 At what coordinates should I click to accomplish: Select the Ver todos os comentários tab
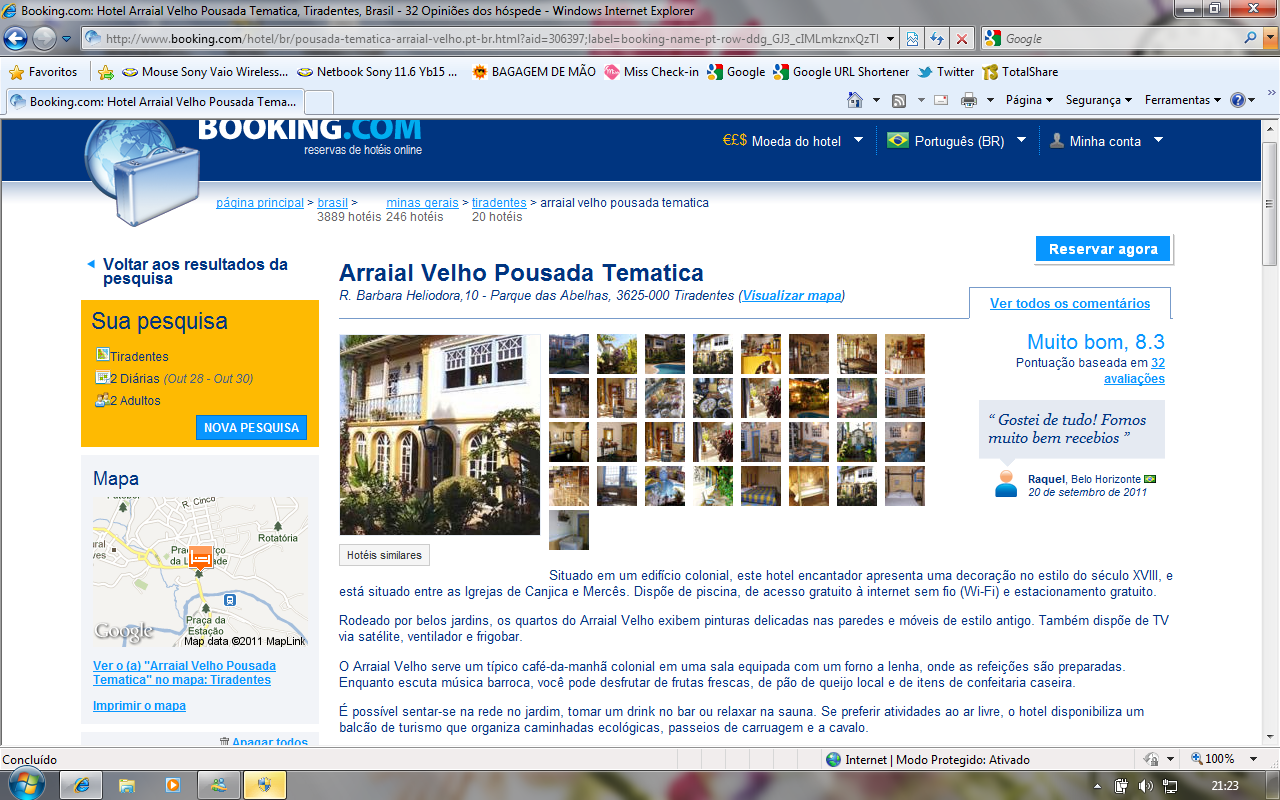[1070, 303]
